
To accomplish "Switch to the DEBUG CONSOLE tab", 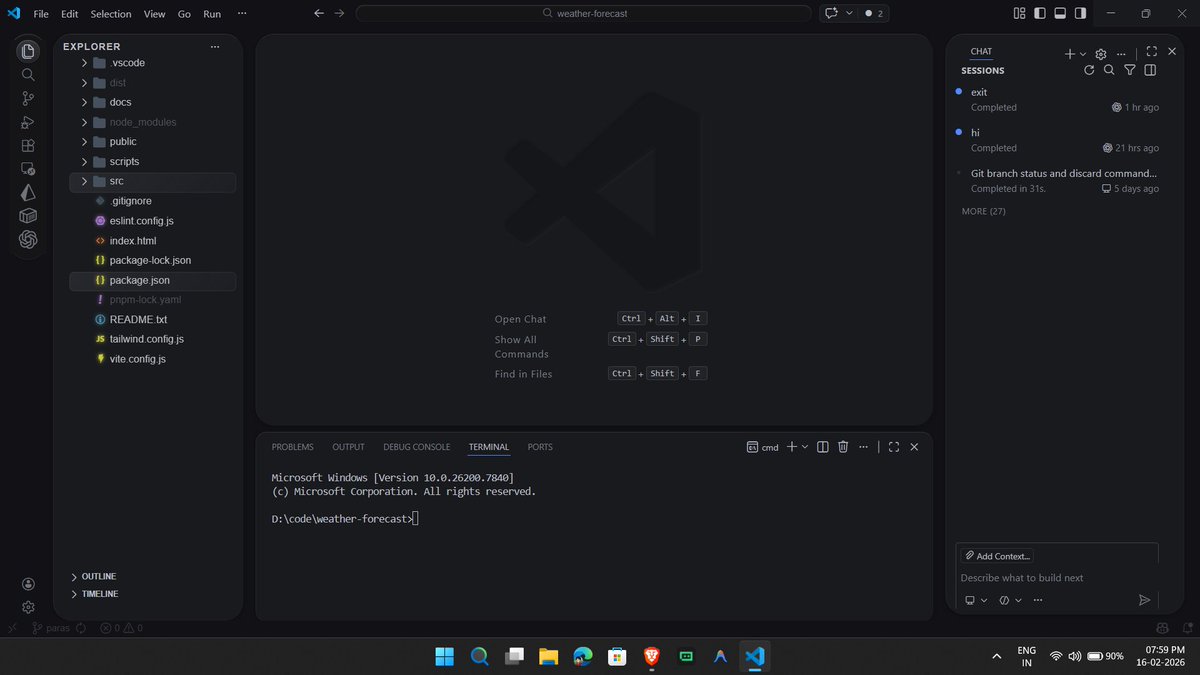I will [416, 447].
